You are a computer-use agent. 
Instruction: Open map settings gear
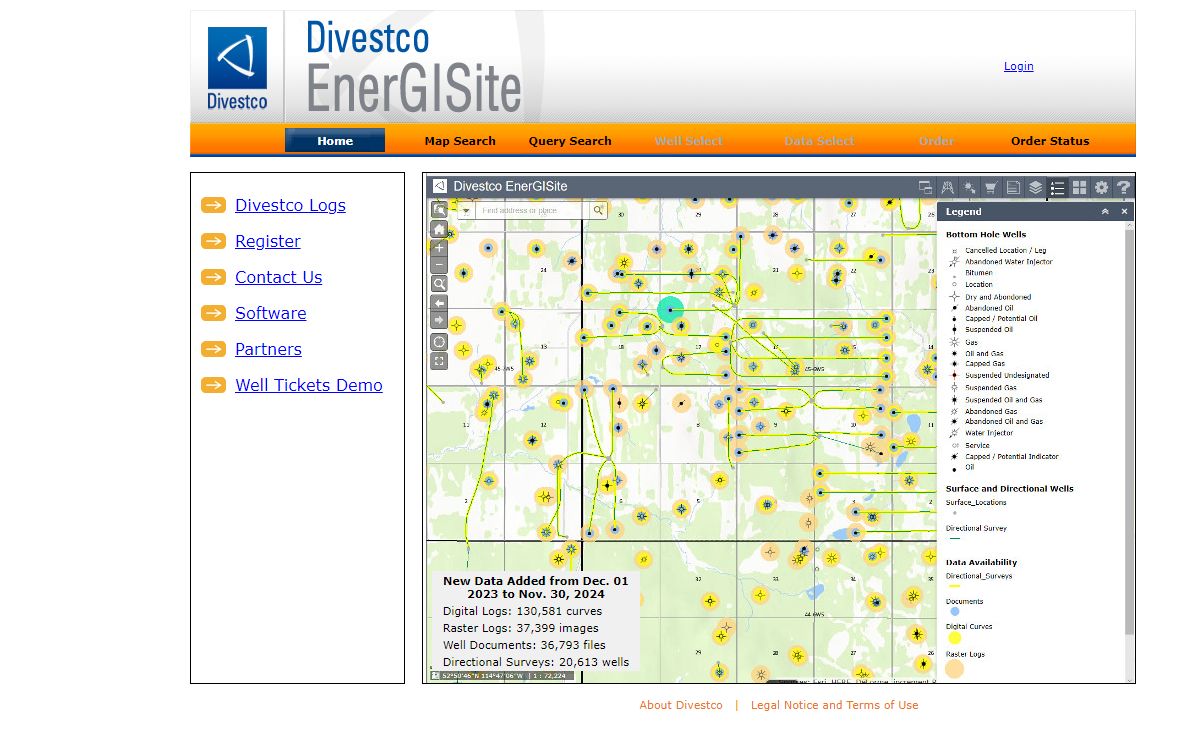point(1101,187)
